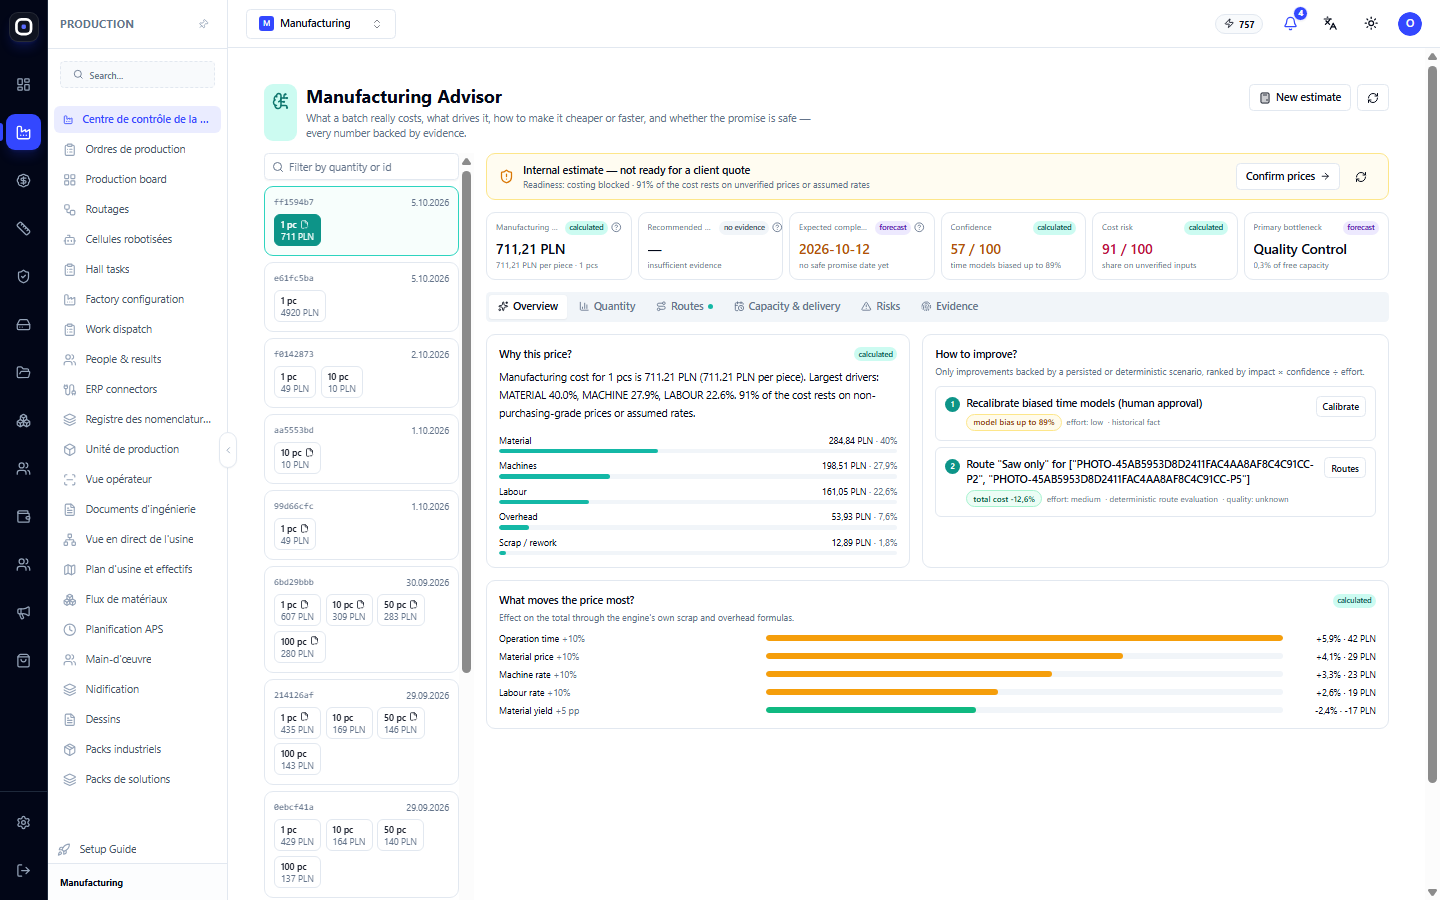Viewport: 1440px width, 900px height.
Task: Open the user avatar menu
Action: click(x=1410, y=23)
